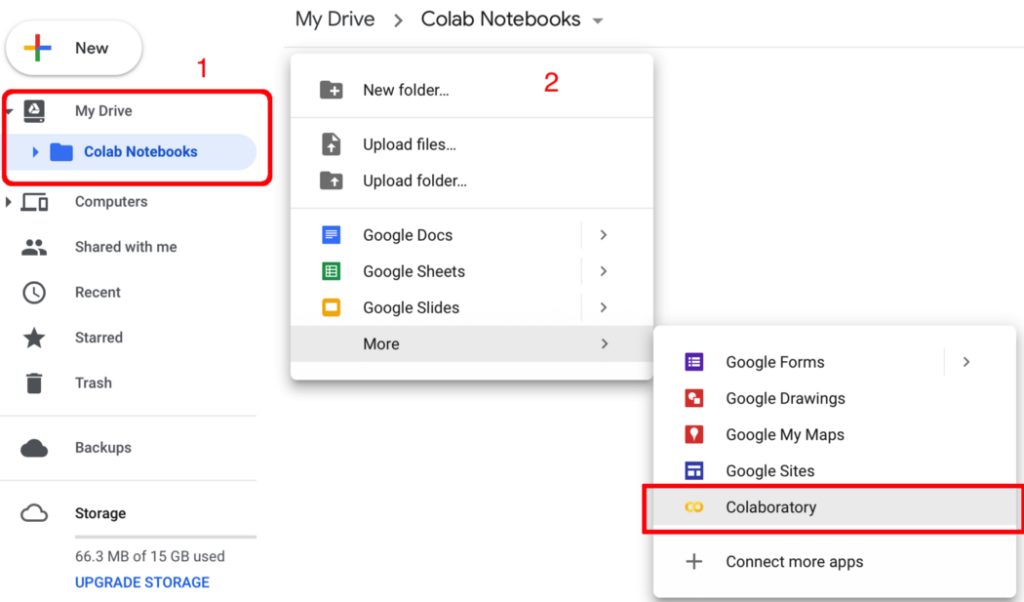Select the Upload files icon

pyautogui.click(x=331, y=144)
